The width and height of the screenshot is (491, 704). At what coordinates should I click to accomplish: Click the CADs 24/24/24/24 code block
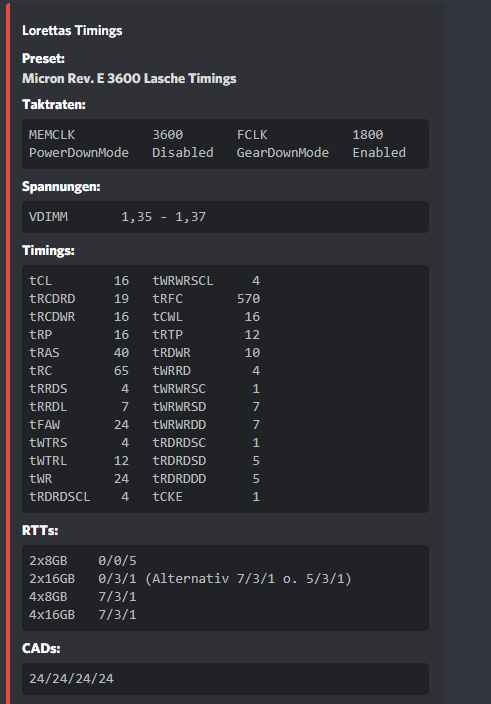pos(225,679)
